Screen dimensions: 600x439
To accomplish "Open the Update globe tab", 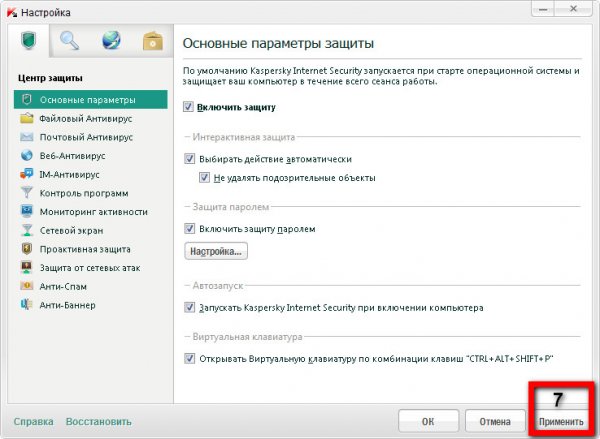I will (x=111, y=41).
